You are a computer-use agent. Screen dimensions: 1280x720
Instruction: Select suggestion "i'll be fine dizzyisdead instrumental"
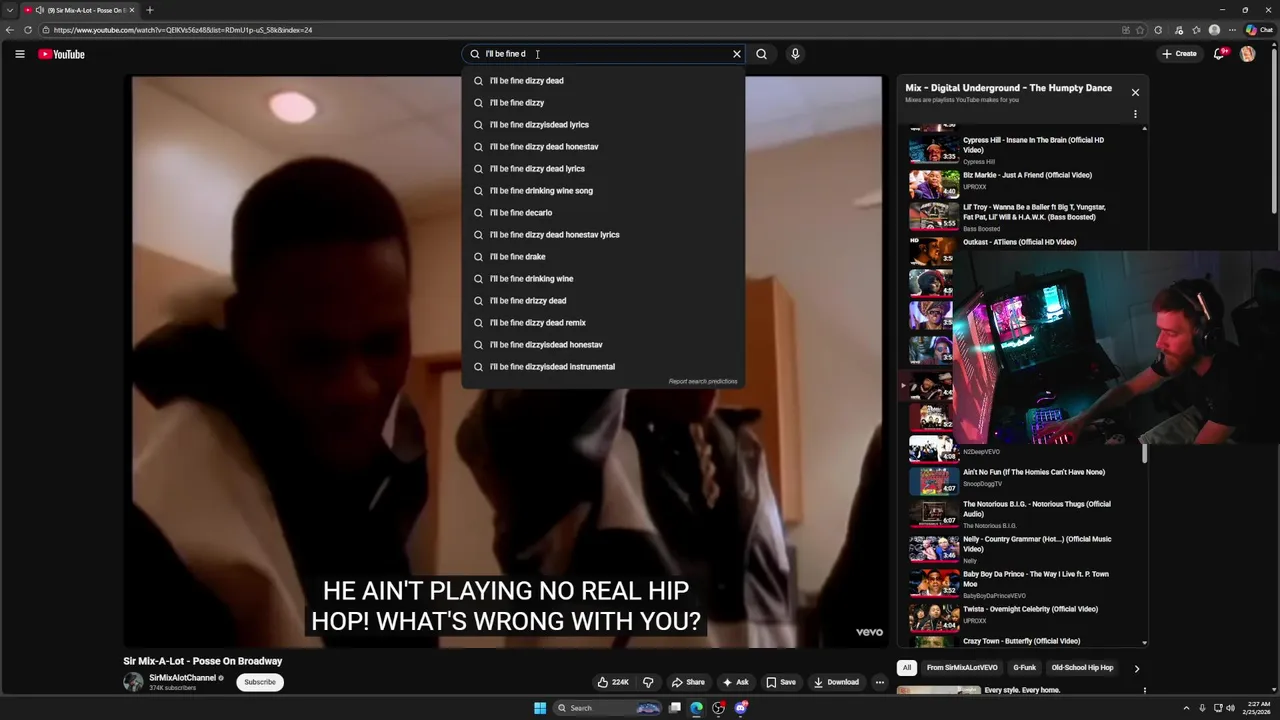pyautogui.click(x=603, y=367)
